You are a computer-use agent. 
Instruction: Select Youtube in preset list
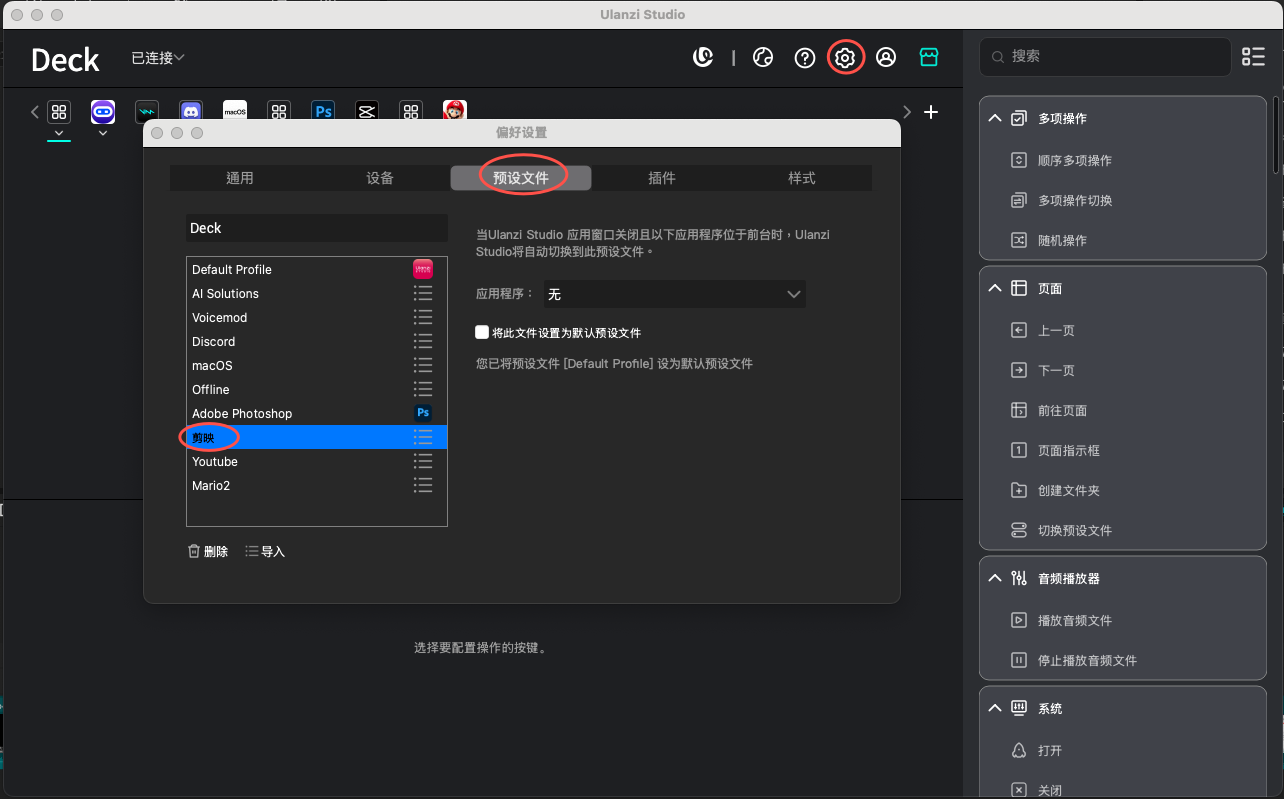point(317,461)
